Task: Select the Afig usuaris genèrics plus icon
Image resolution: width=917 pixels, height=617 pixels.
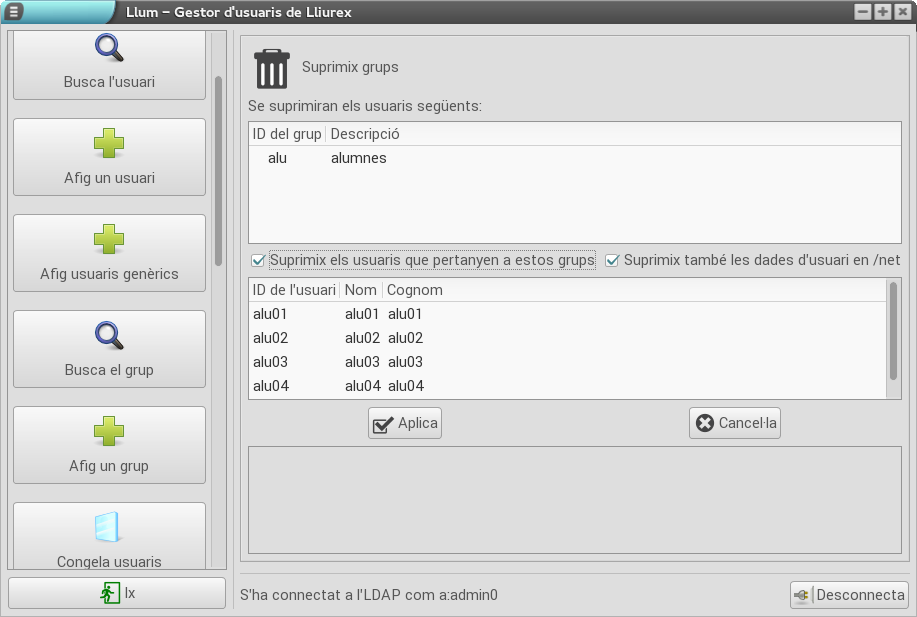Action: [x=109, y=240]
